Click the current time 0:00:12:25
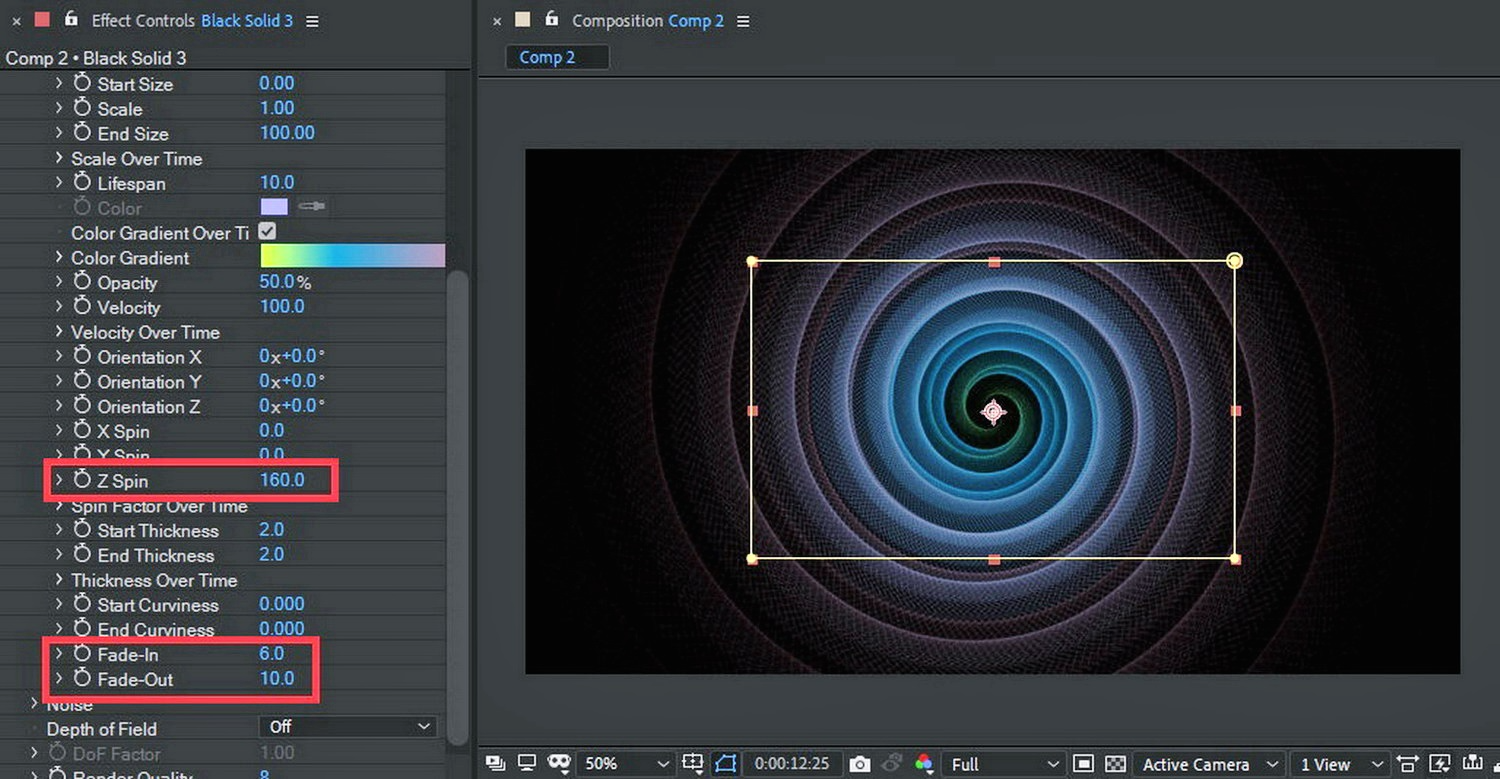The image size is (1500, 779). pos(792,764)
